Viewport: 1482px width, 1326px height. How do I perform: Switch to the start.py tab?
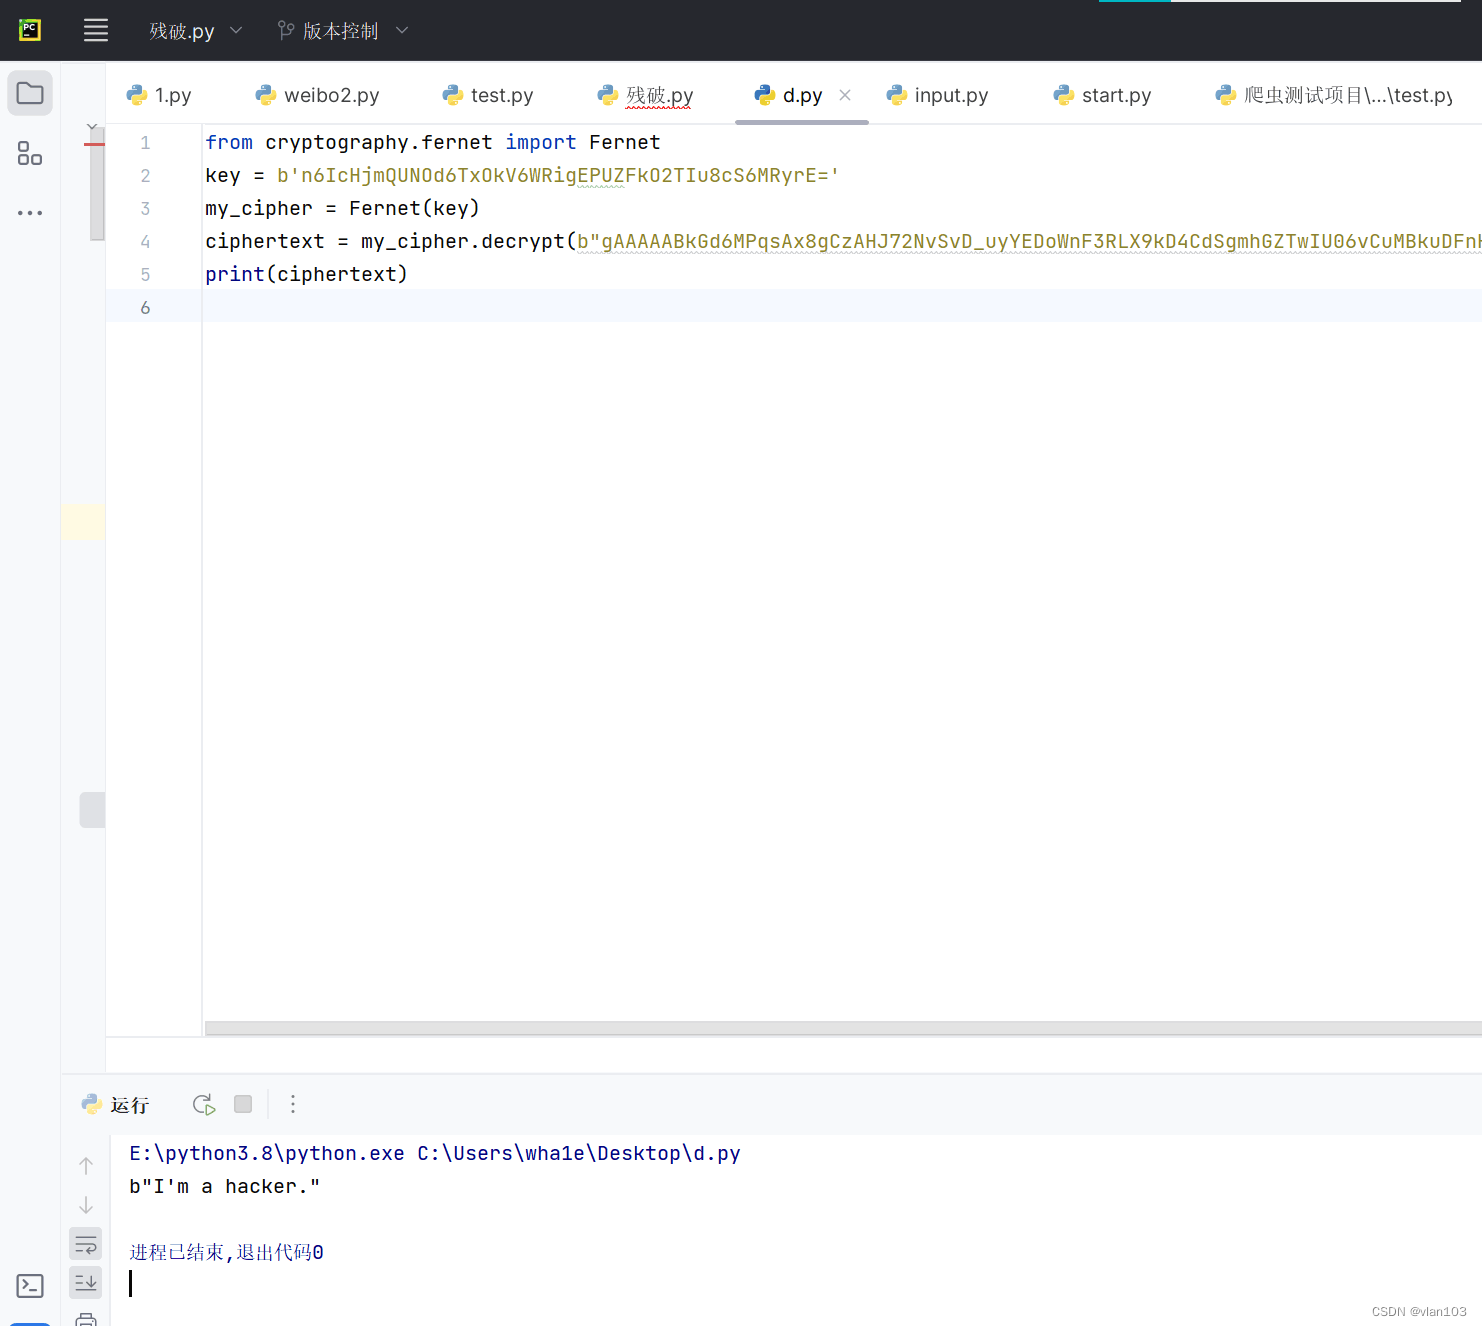pos(1102,95)
